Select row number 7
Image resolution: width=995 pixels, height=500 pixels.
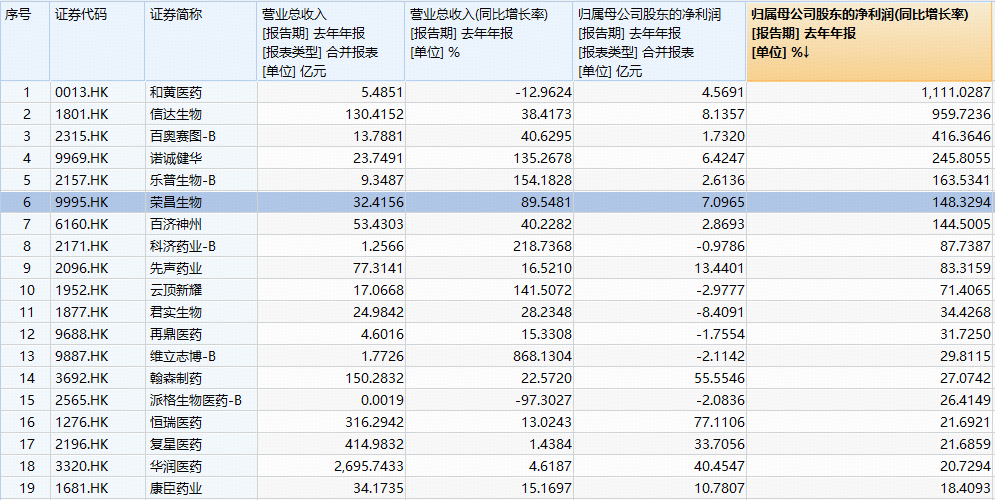(26, 223)
